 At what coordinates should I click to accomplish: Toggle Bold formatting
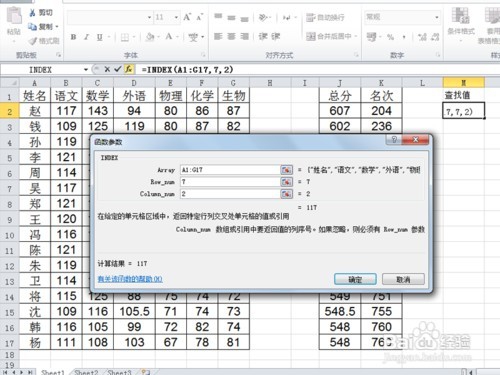[x=73, y=37]
